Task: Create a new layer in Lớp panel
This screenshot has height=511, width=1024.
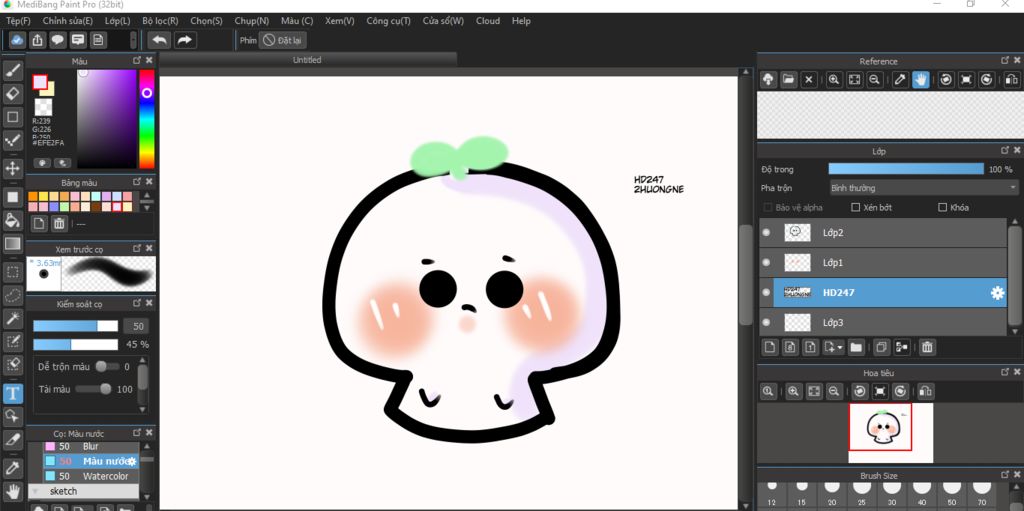Action: [770, 347]
